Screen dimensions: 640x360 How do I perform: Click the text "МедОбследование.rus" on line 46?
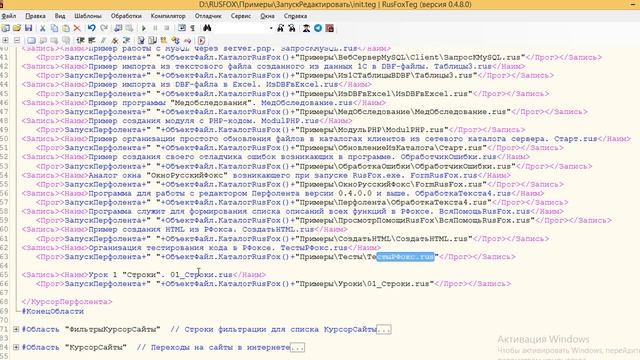click(x=307, y=103)
